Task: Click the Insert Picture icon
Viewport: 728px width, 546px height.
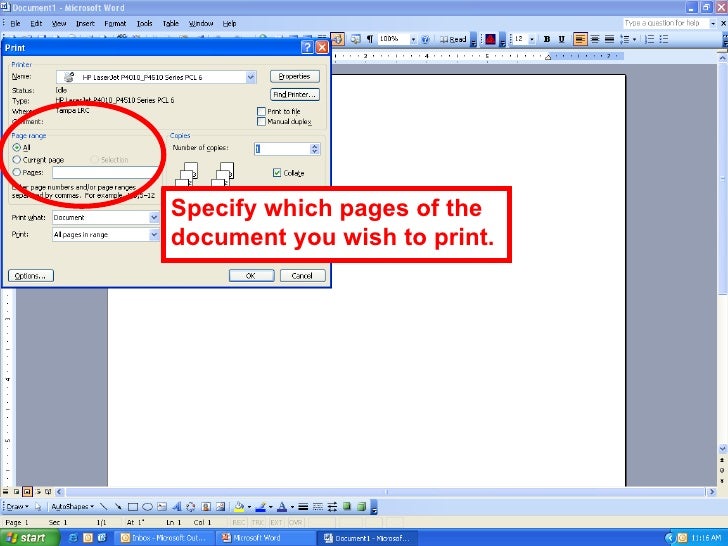Action: tap(221, 507)
